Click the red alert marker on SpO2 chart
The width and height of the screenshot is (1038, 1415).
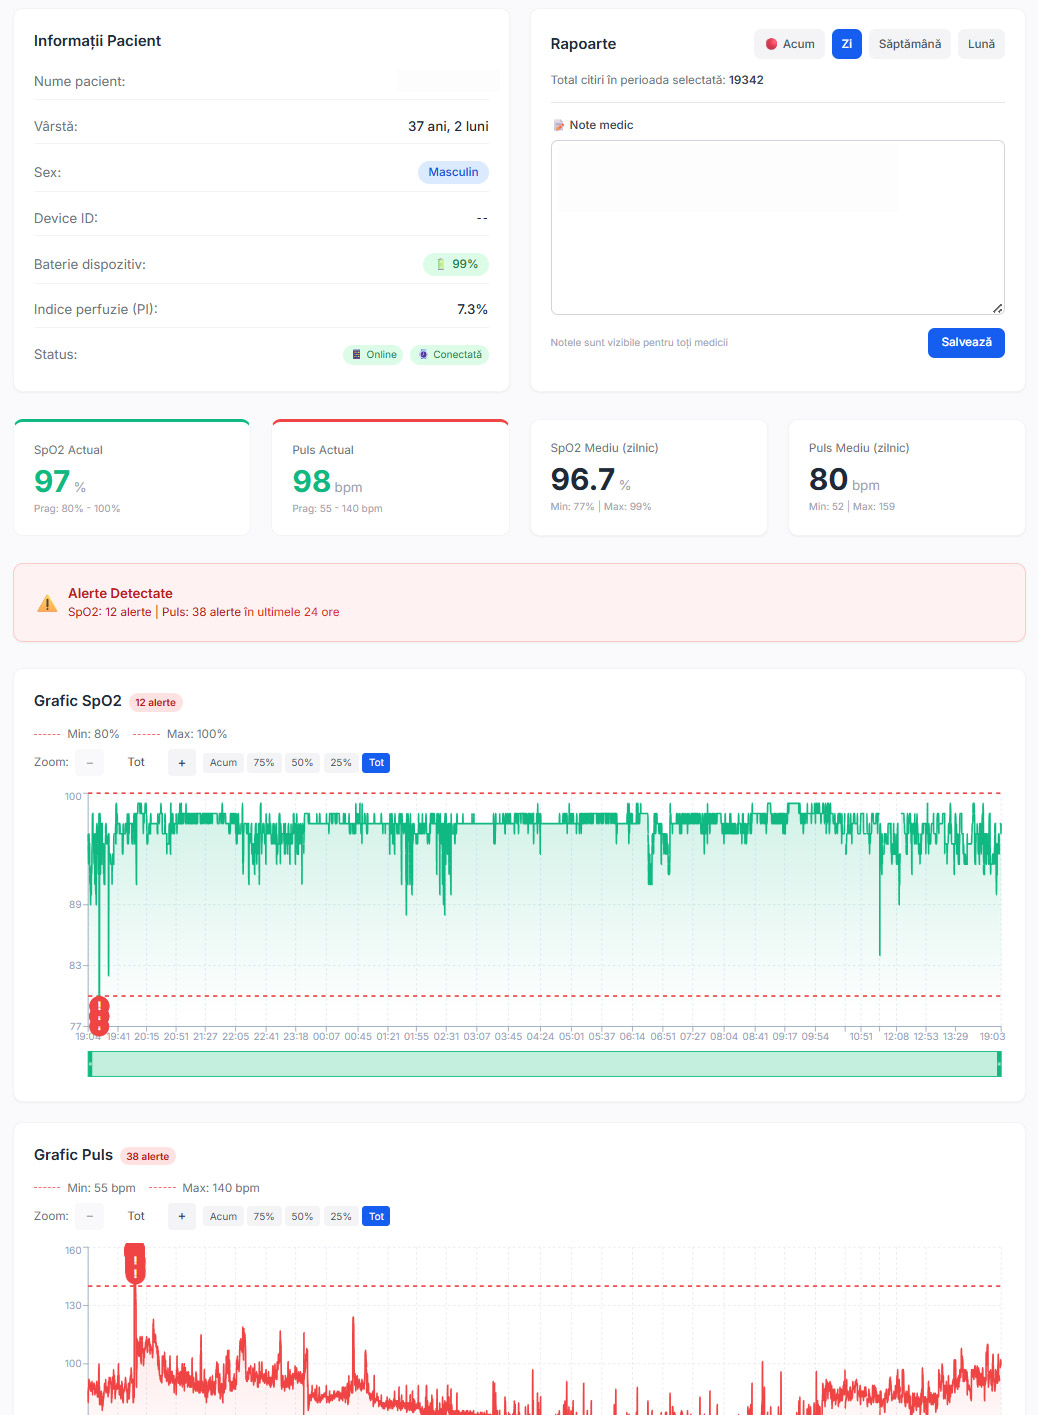coord(99,1013)
